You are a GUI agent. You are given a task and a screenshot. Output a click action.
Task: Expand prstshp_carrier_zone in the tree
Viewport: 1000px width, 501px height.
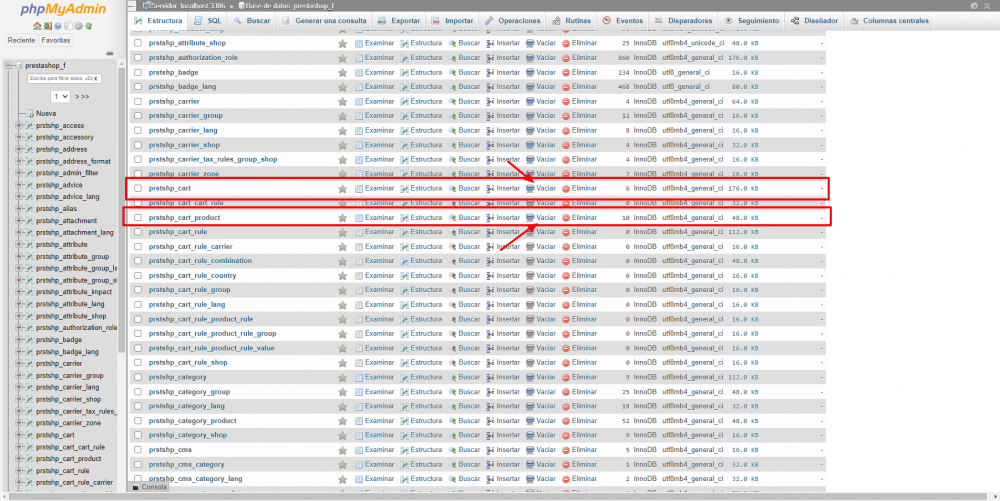pyautogui.click(x=19, y=423)
